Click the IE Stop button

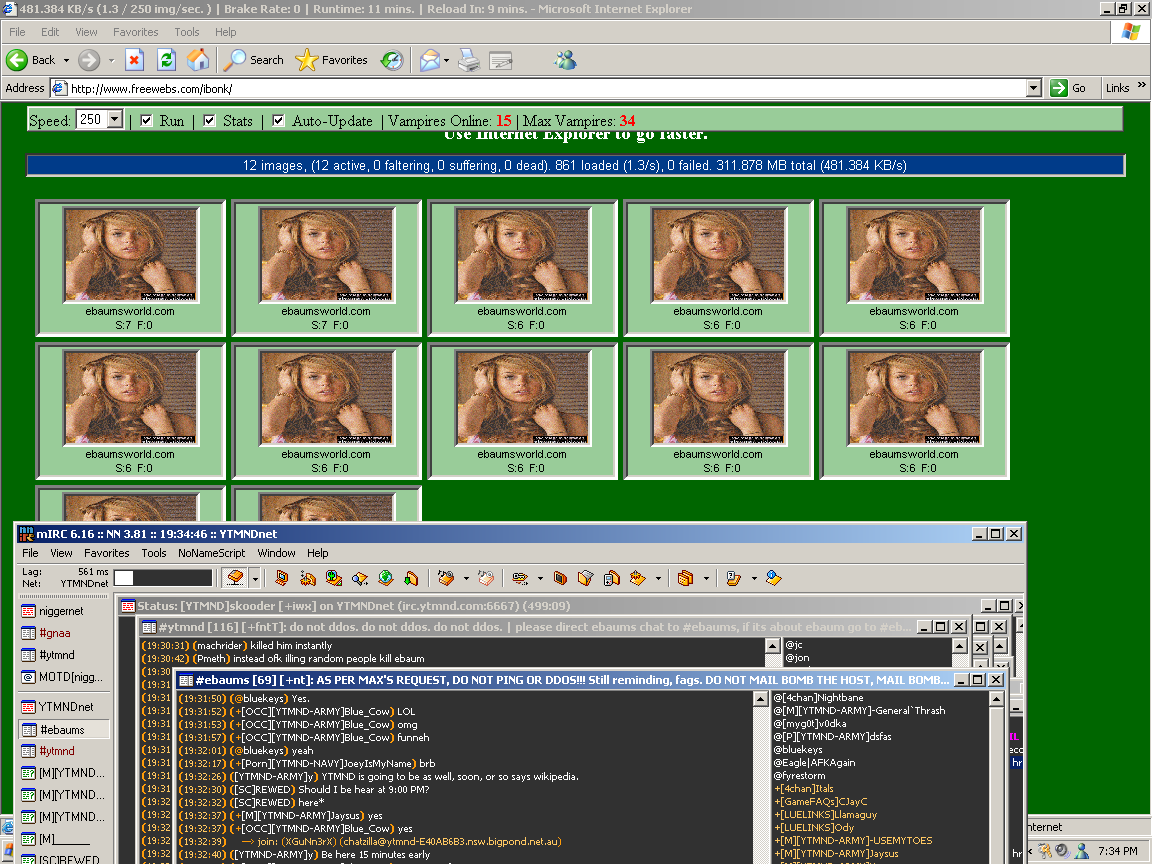click(x=135, y=60)
